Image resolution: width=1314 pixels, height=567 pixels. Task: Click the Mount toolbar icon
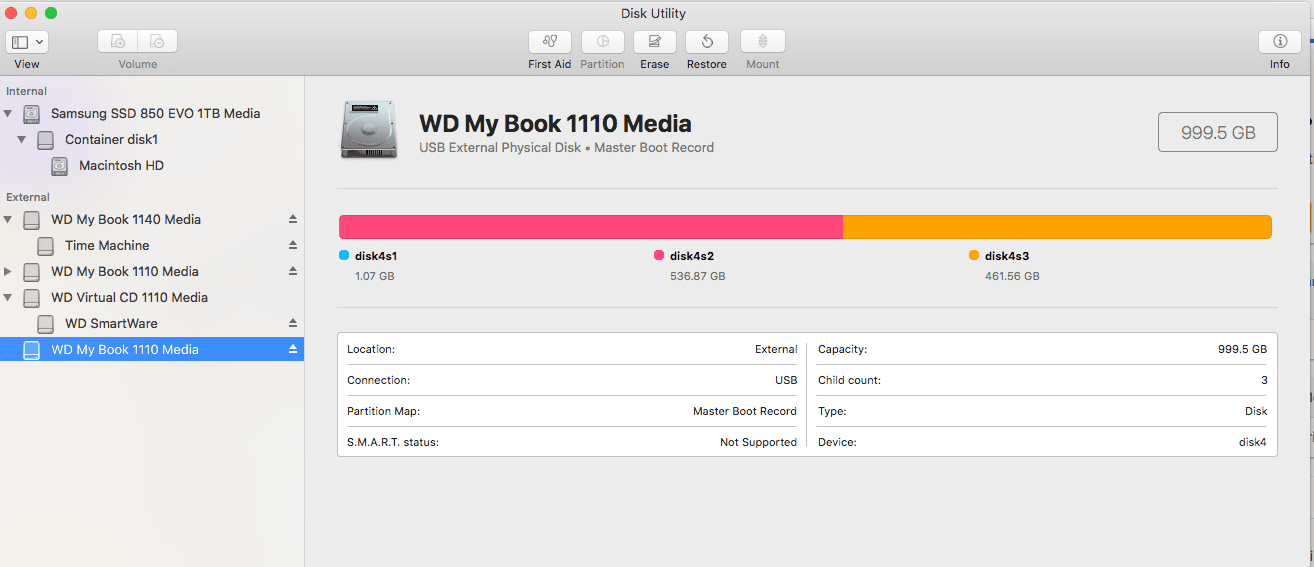pos(763,42)
